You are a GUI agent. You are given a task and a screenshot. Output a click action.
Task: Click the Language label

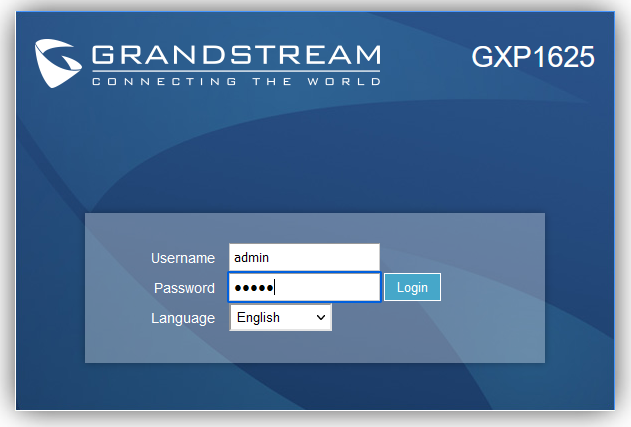click(183, 318)
